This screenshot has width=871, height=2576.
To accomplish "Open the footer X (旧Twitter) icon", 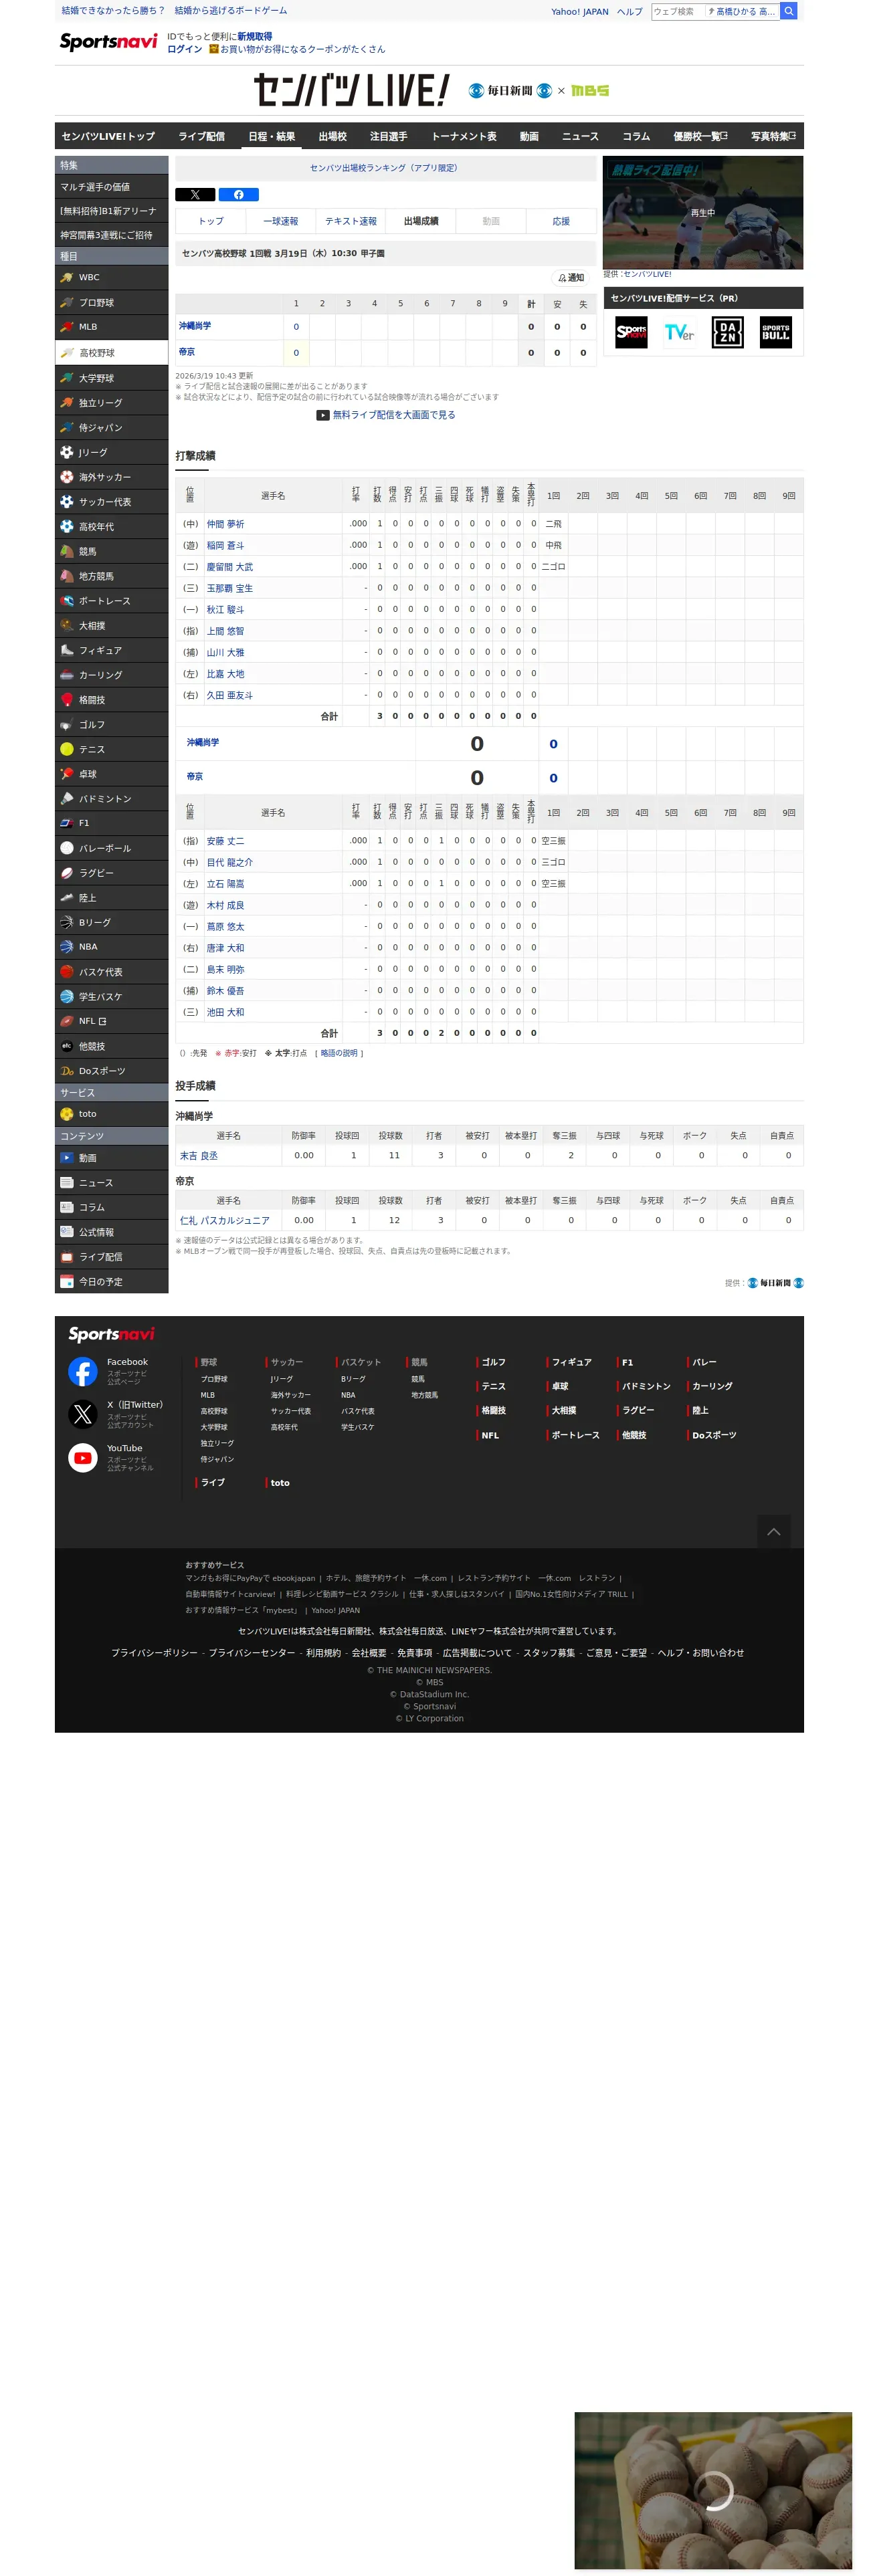I will pos(83,1414).
